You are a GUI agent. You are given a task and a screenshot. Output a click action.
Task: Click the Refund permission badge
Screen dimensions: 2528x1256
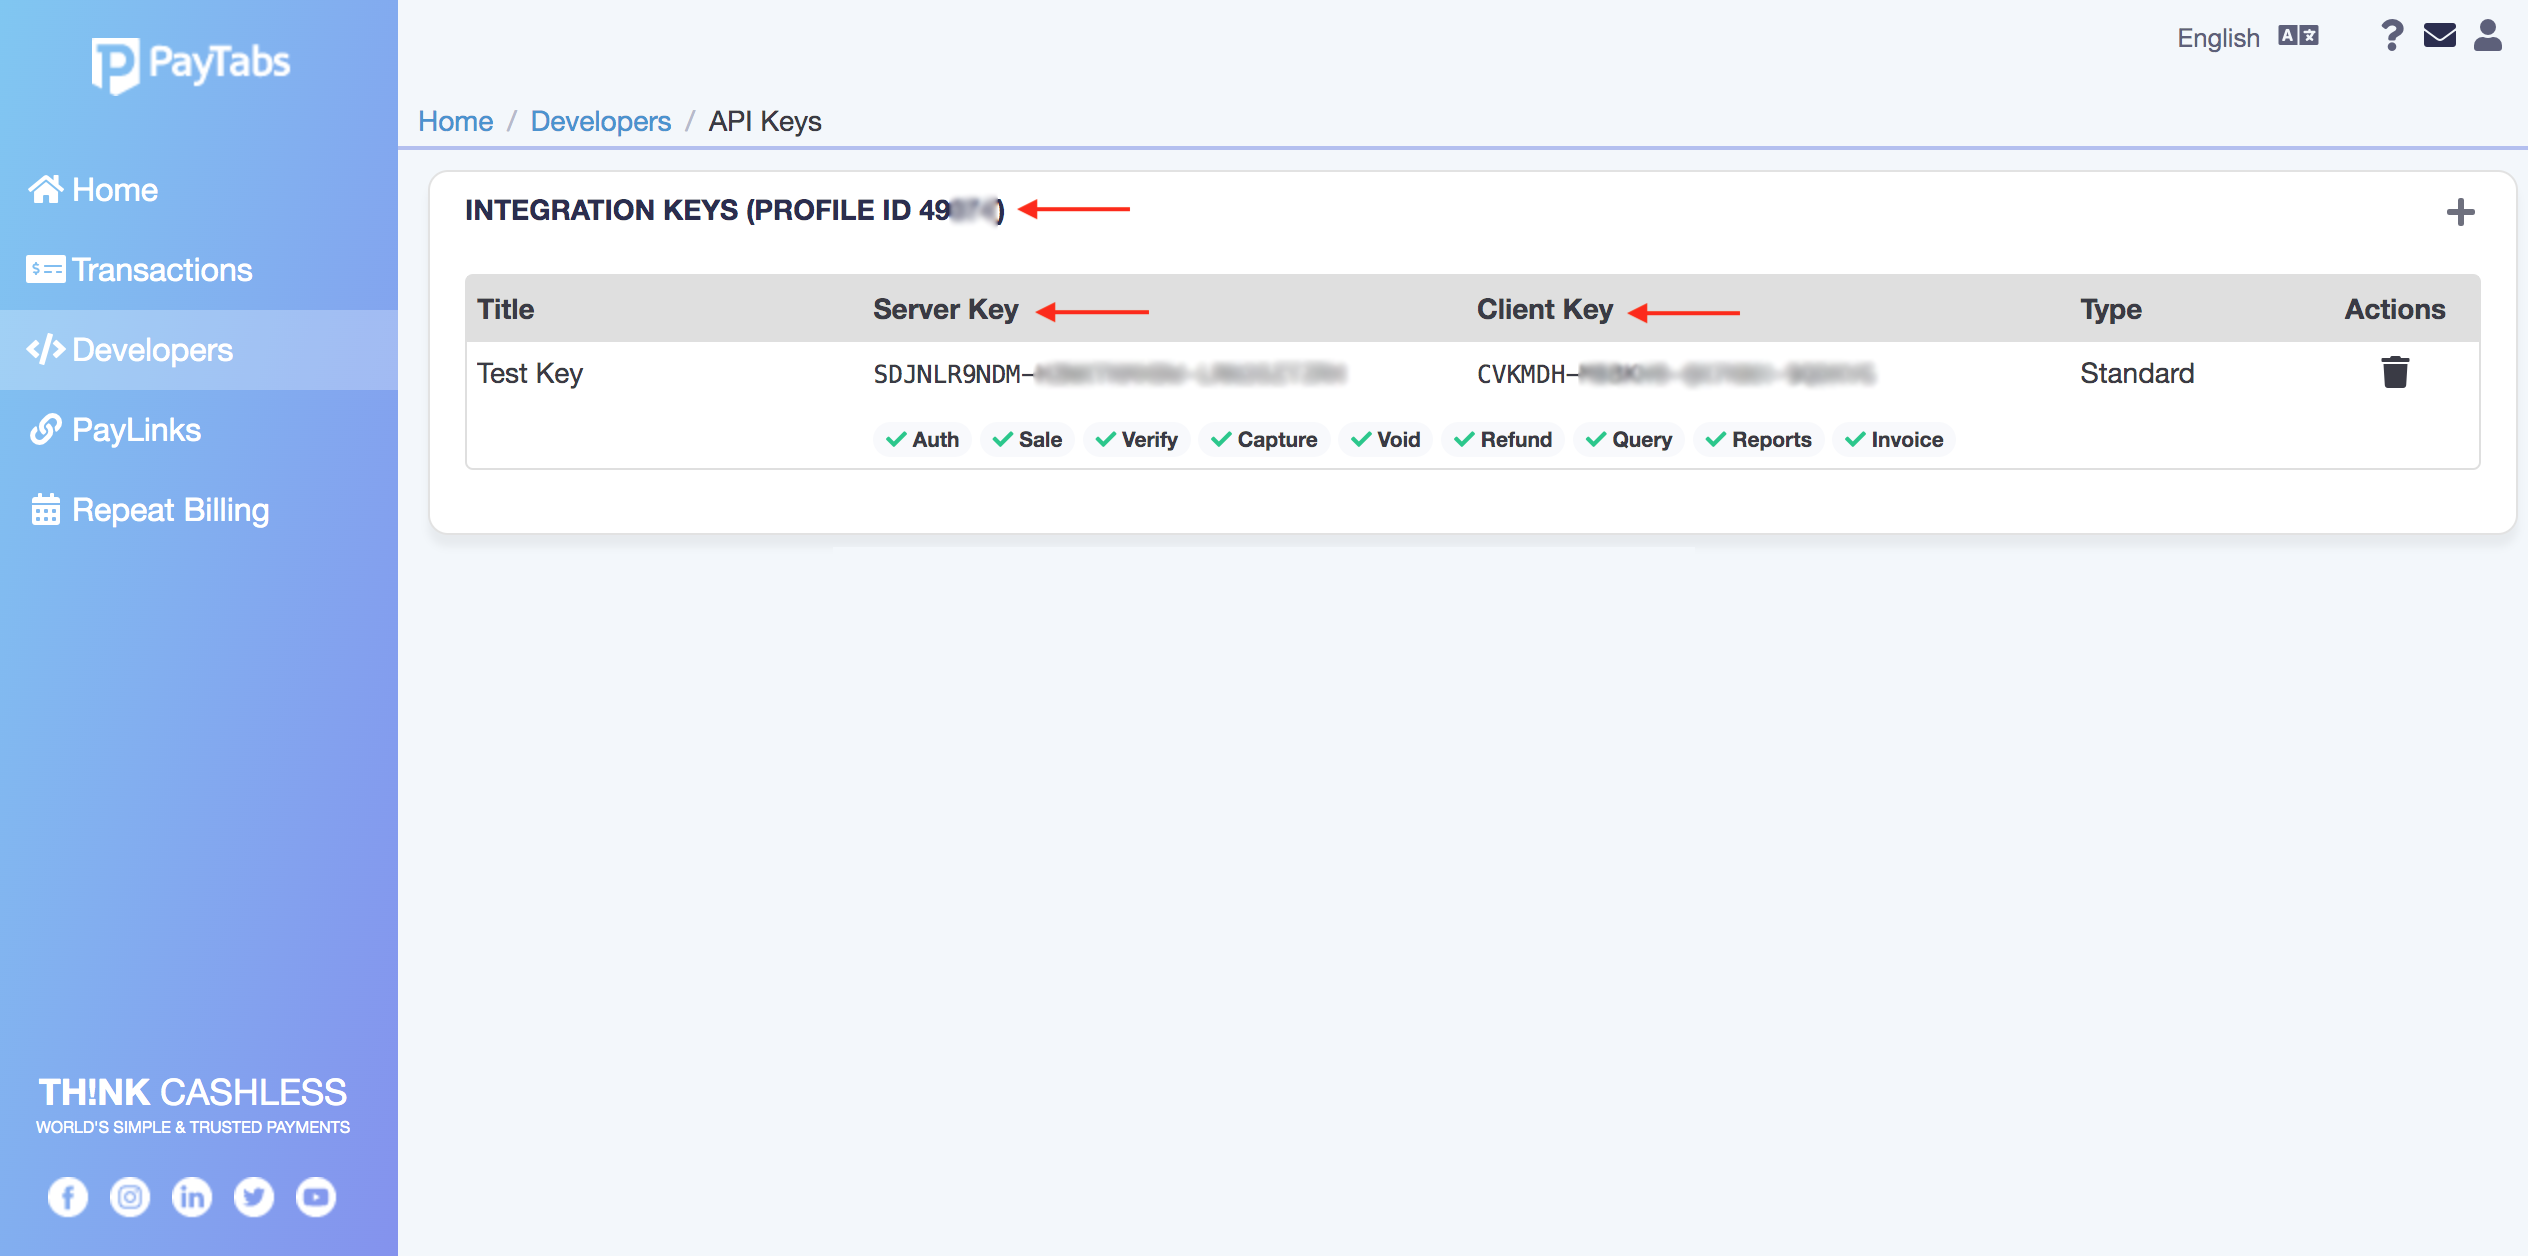(x=1503, y=440)
